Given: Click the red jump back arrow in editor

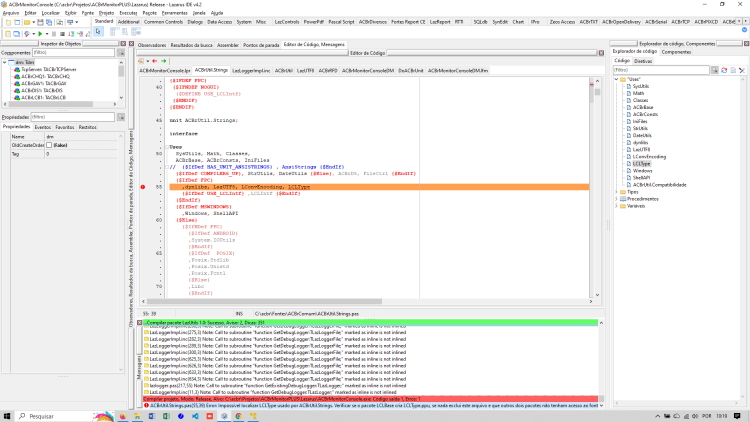Looking at the screenshot, I should (x=154, y=61).
